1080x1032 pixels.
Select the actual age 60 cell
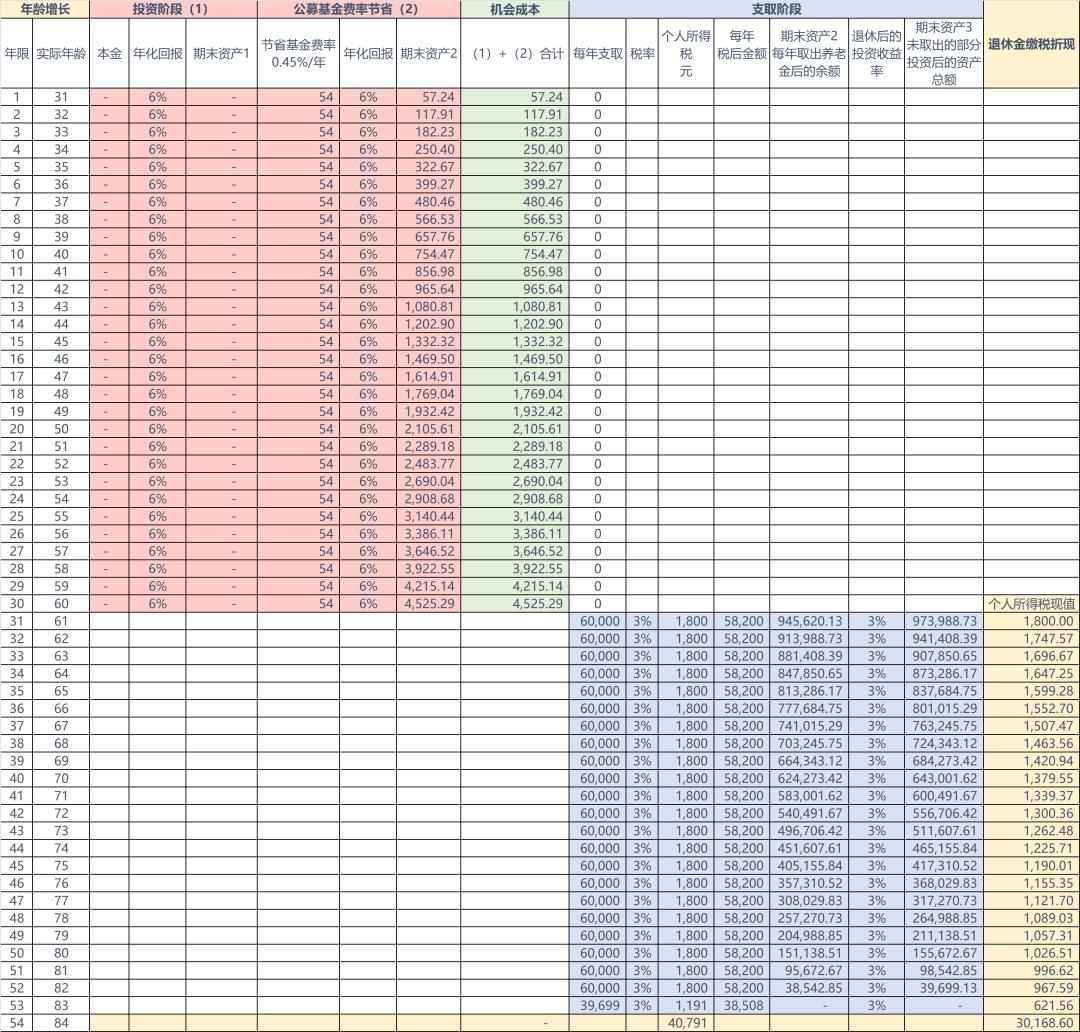61,603
